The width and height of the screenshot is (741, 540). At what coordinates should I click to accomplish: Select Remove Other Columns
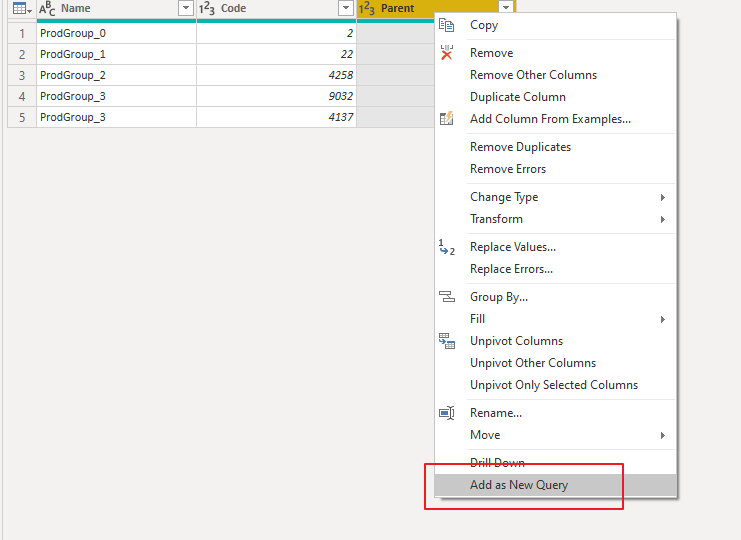click(x=556, y=75)
